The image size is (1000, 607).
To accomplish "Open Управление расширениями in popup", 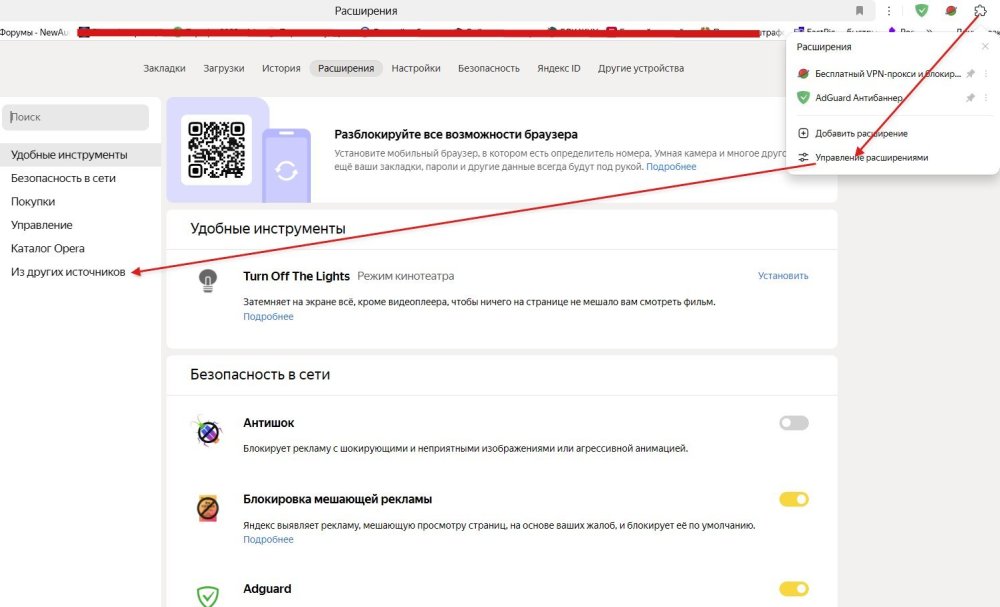I will click(871, 158).
